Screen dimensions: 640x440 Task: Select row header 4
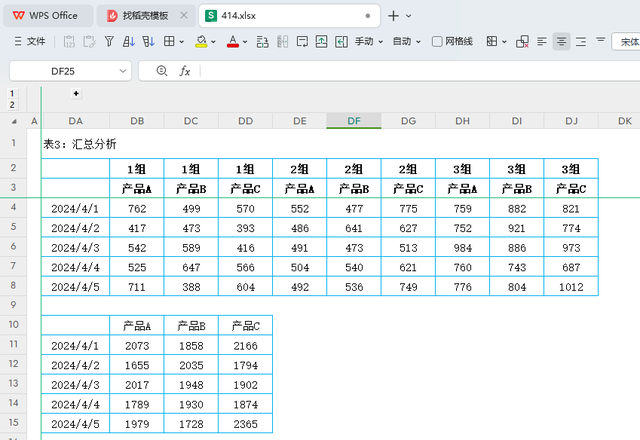(x=13, y=207)
